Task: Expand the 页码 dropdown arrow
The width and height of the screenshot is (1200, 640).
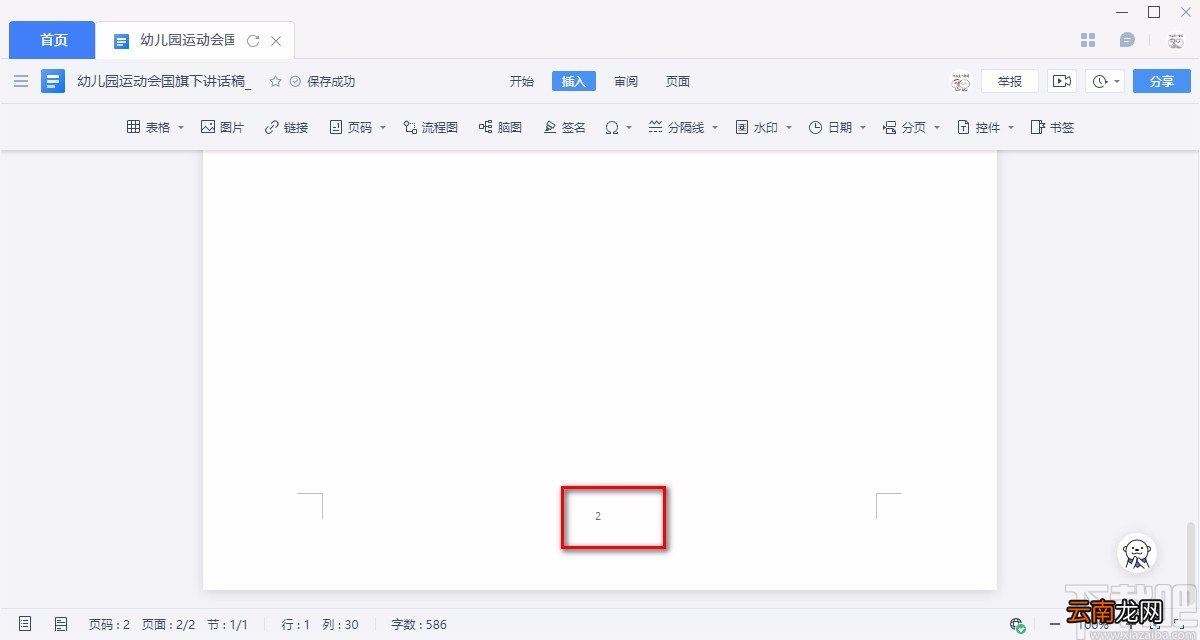Action: pyautogui.click(x=383, y=128)
